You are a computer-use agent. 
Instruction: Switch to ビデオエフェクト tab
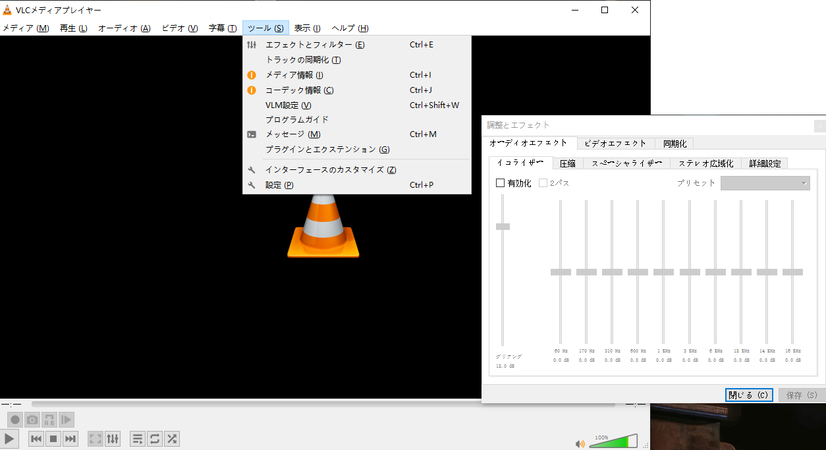click(615, 143)
